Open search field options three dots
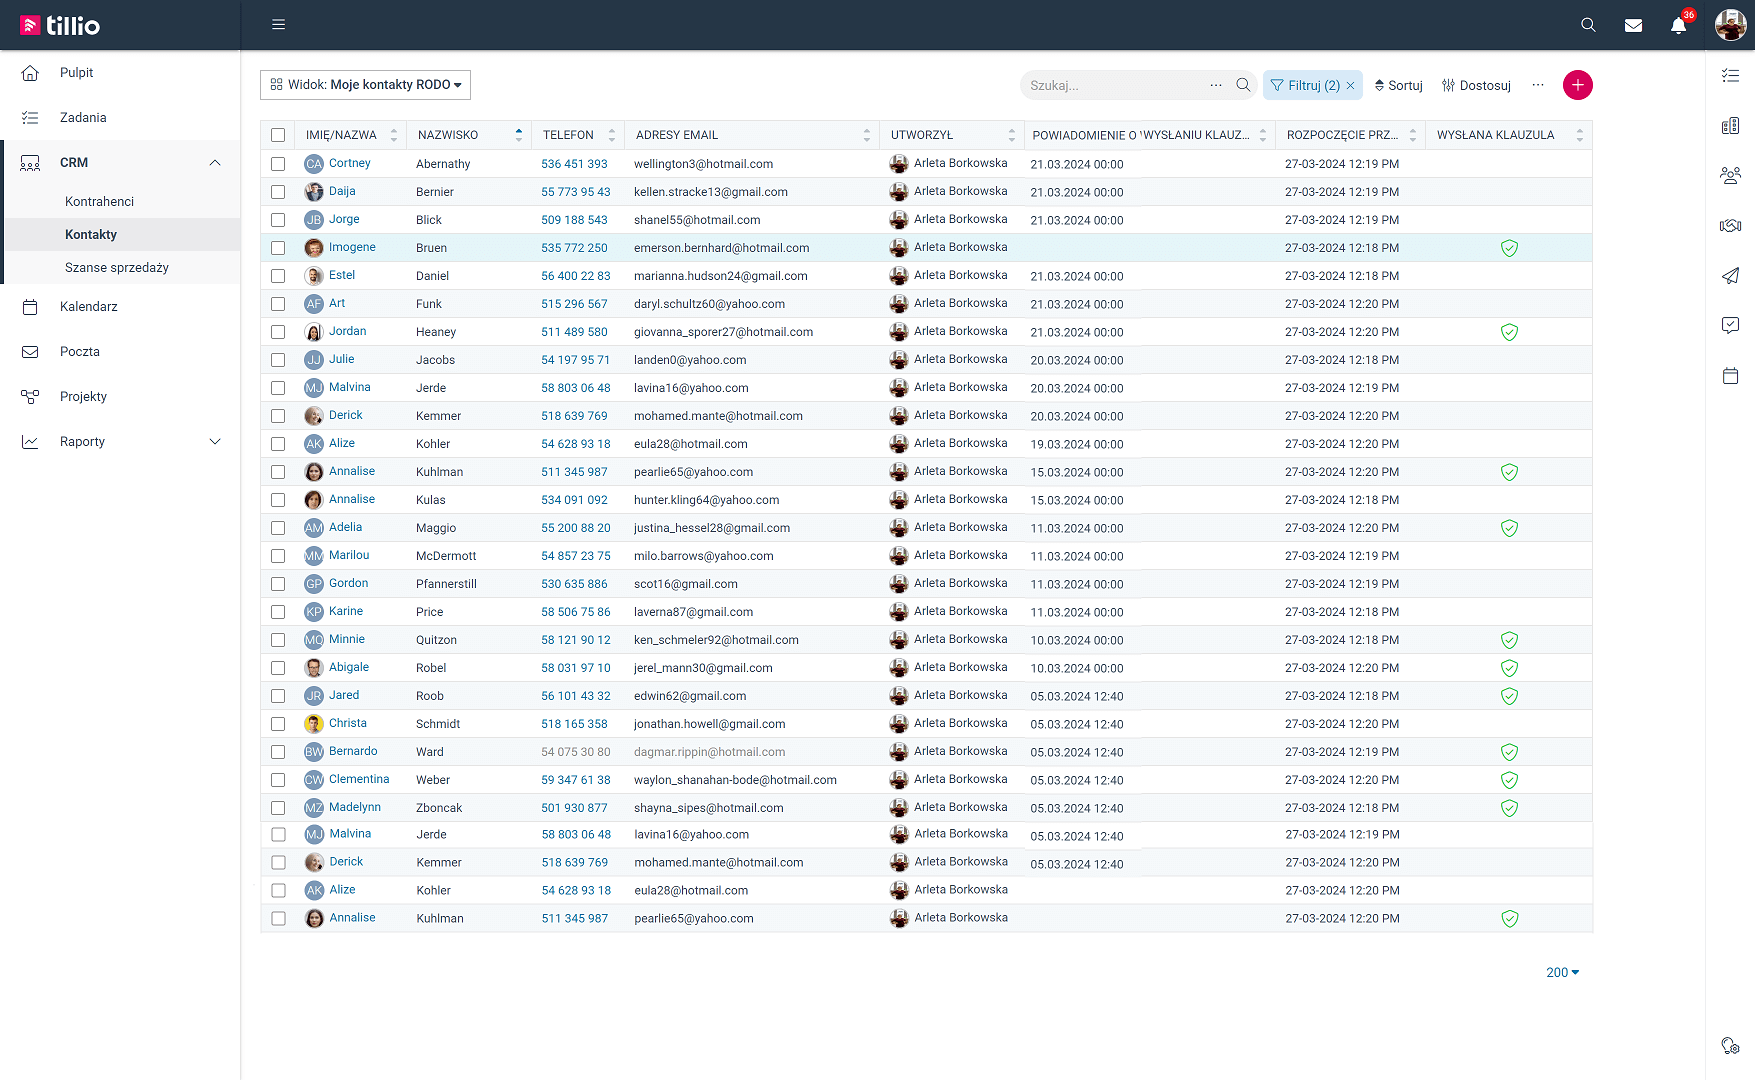Image resolution: width=1755 pixels, height=1080 pixels. tap(1216, 85)
